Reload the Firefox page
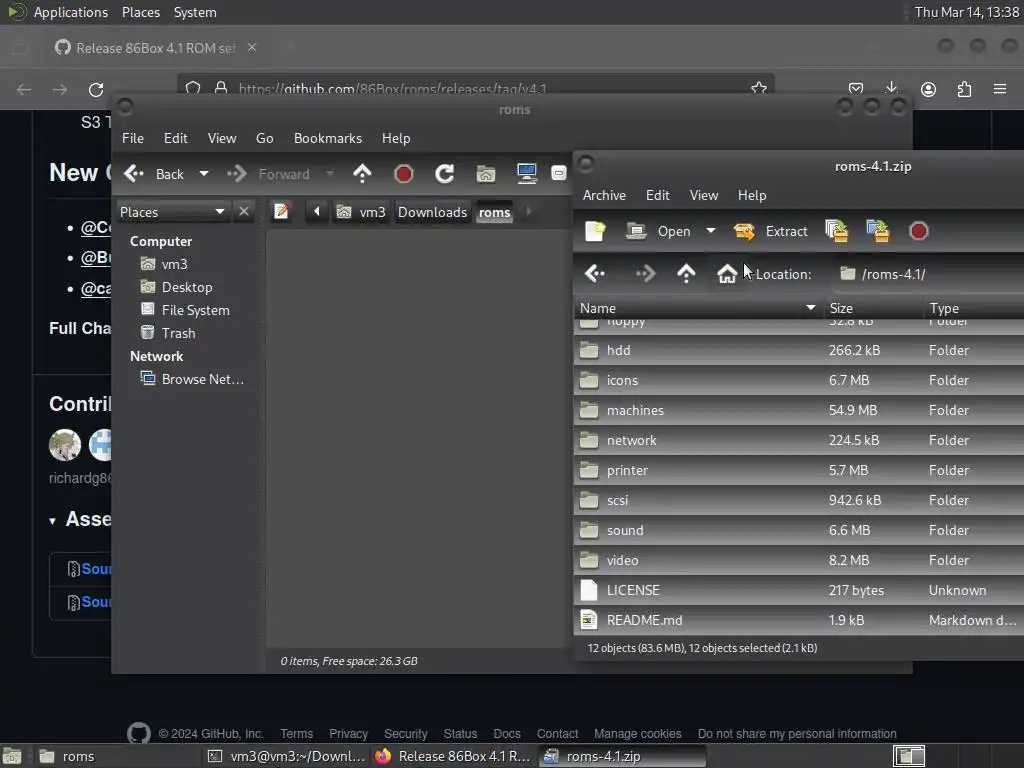This screenshot has height=768, width=1024. click(96, 89)
